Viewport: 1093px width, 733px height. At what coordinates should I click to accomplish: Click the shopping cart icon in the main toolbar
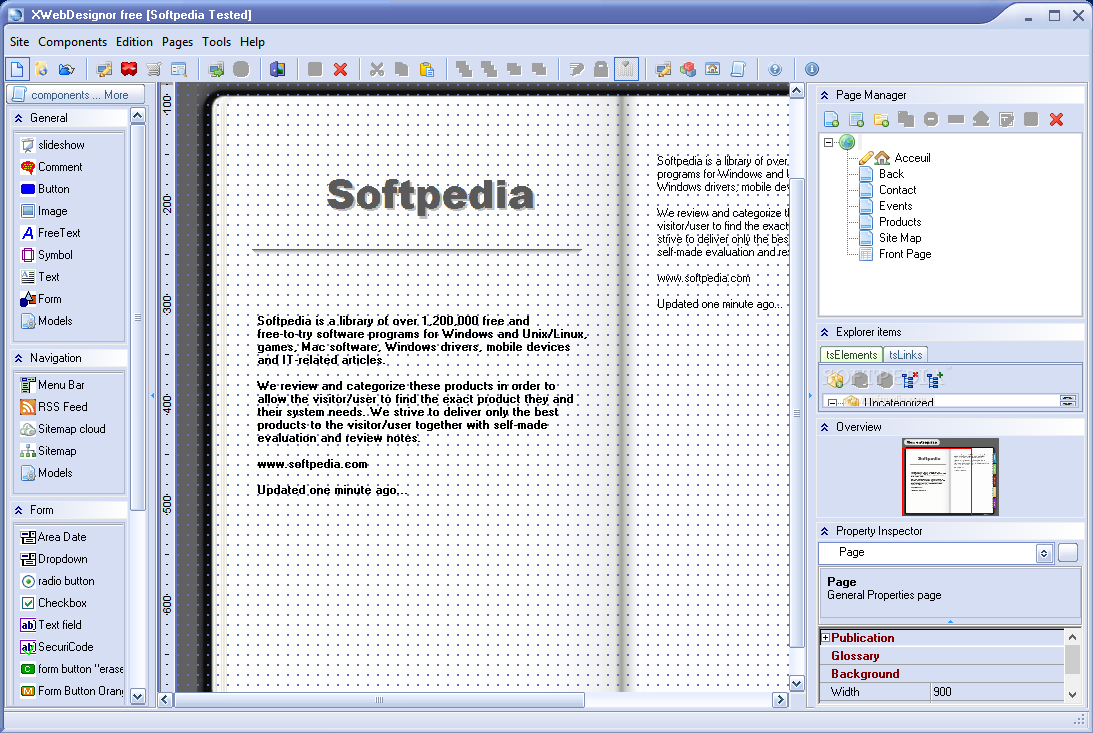coord(154,69)
